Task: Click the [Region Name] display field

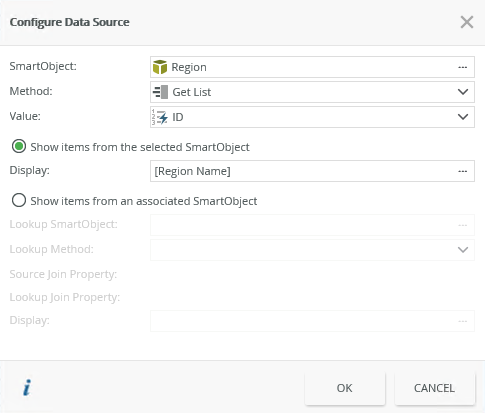Action: click(x=312, y=171)
